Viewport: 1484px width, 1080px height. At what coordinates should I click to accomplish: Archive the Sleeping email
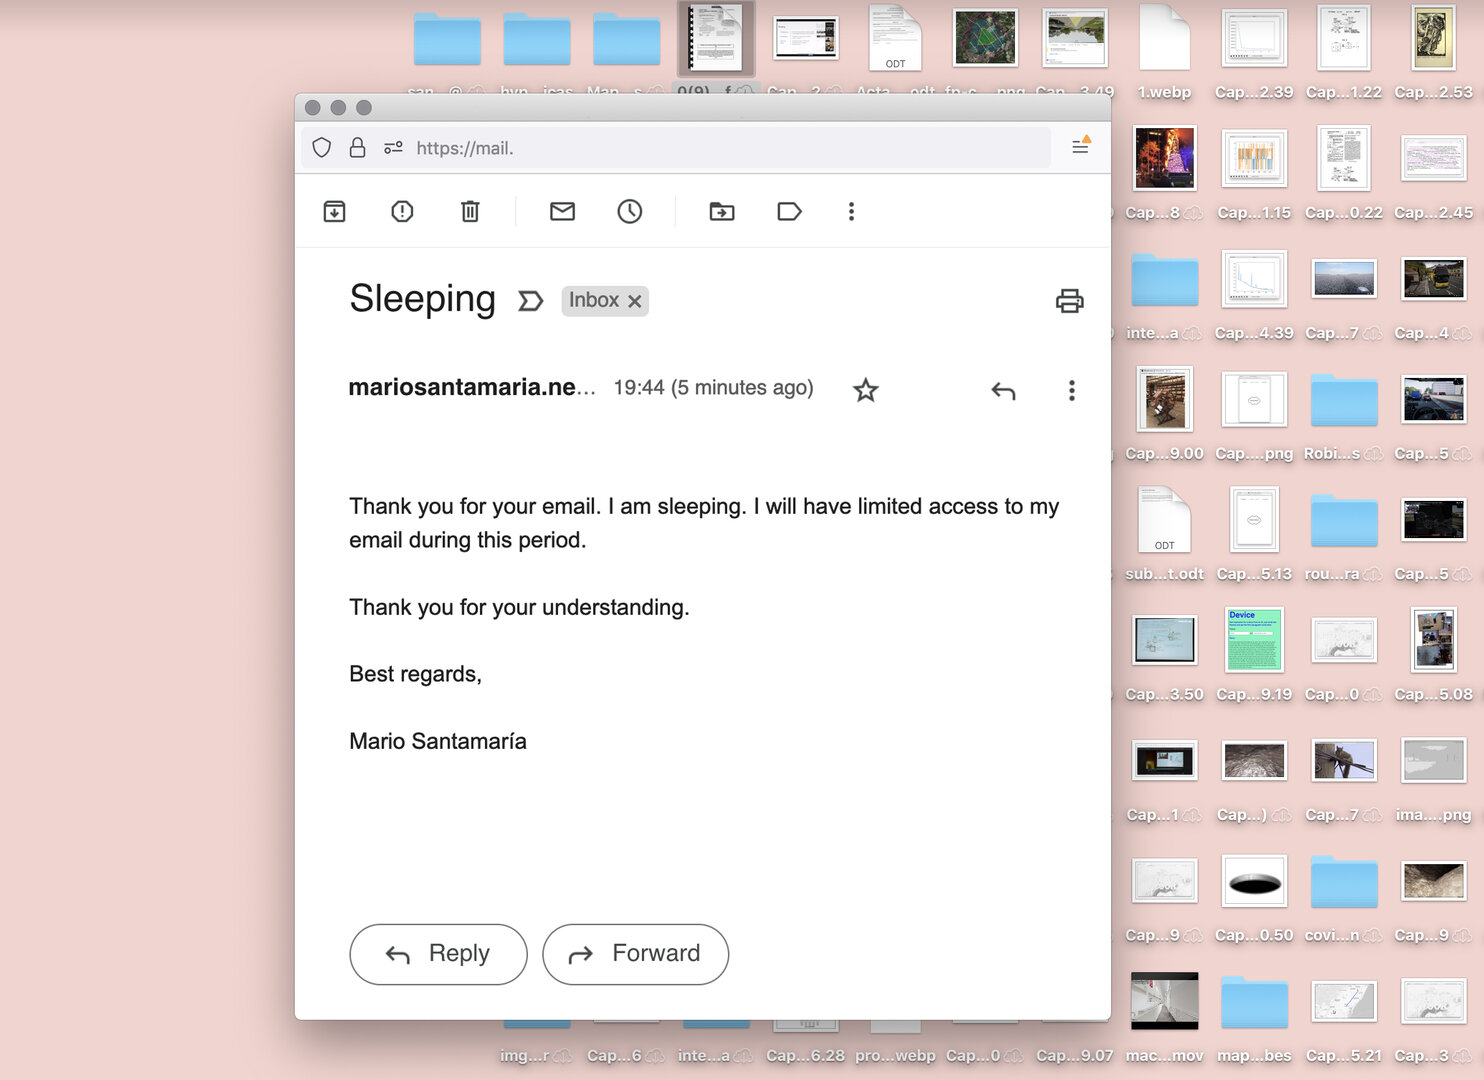[x=334, y=211]
